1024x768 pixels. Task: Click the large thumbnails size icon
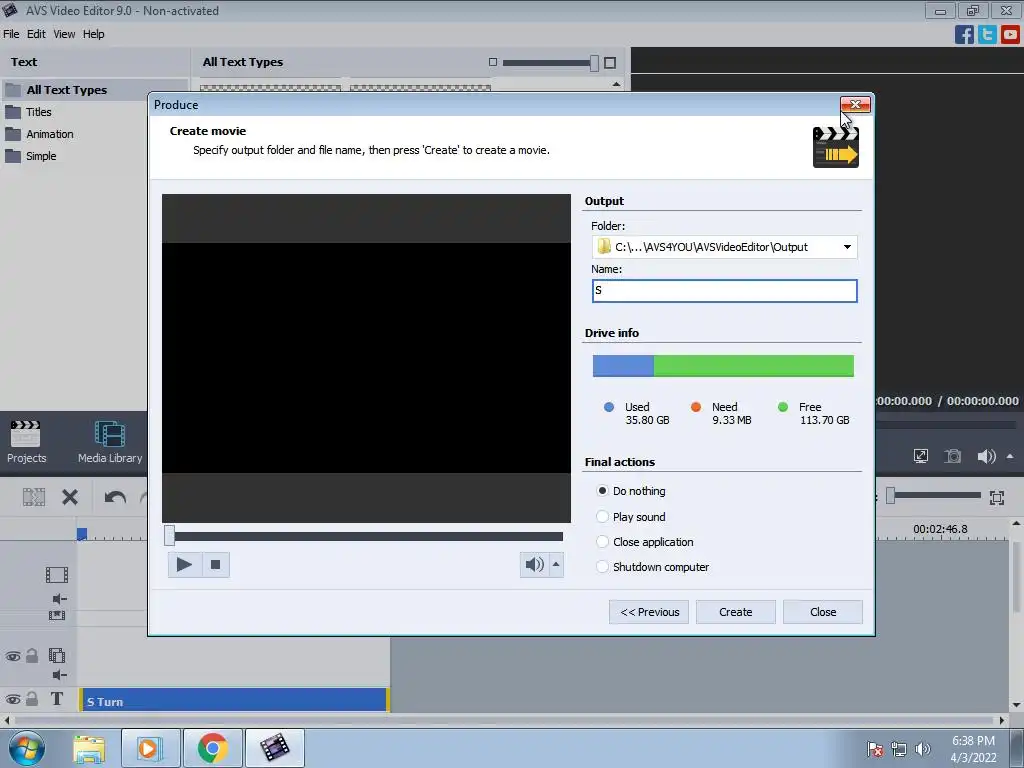(610, 63)
